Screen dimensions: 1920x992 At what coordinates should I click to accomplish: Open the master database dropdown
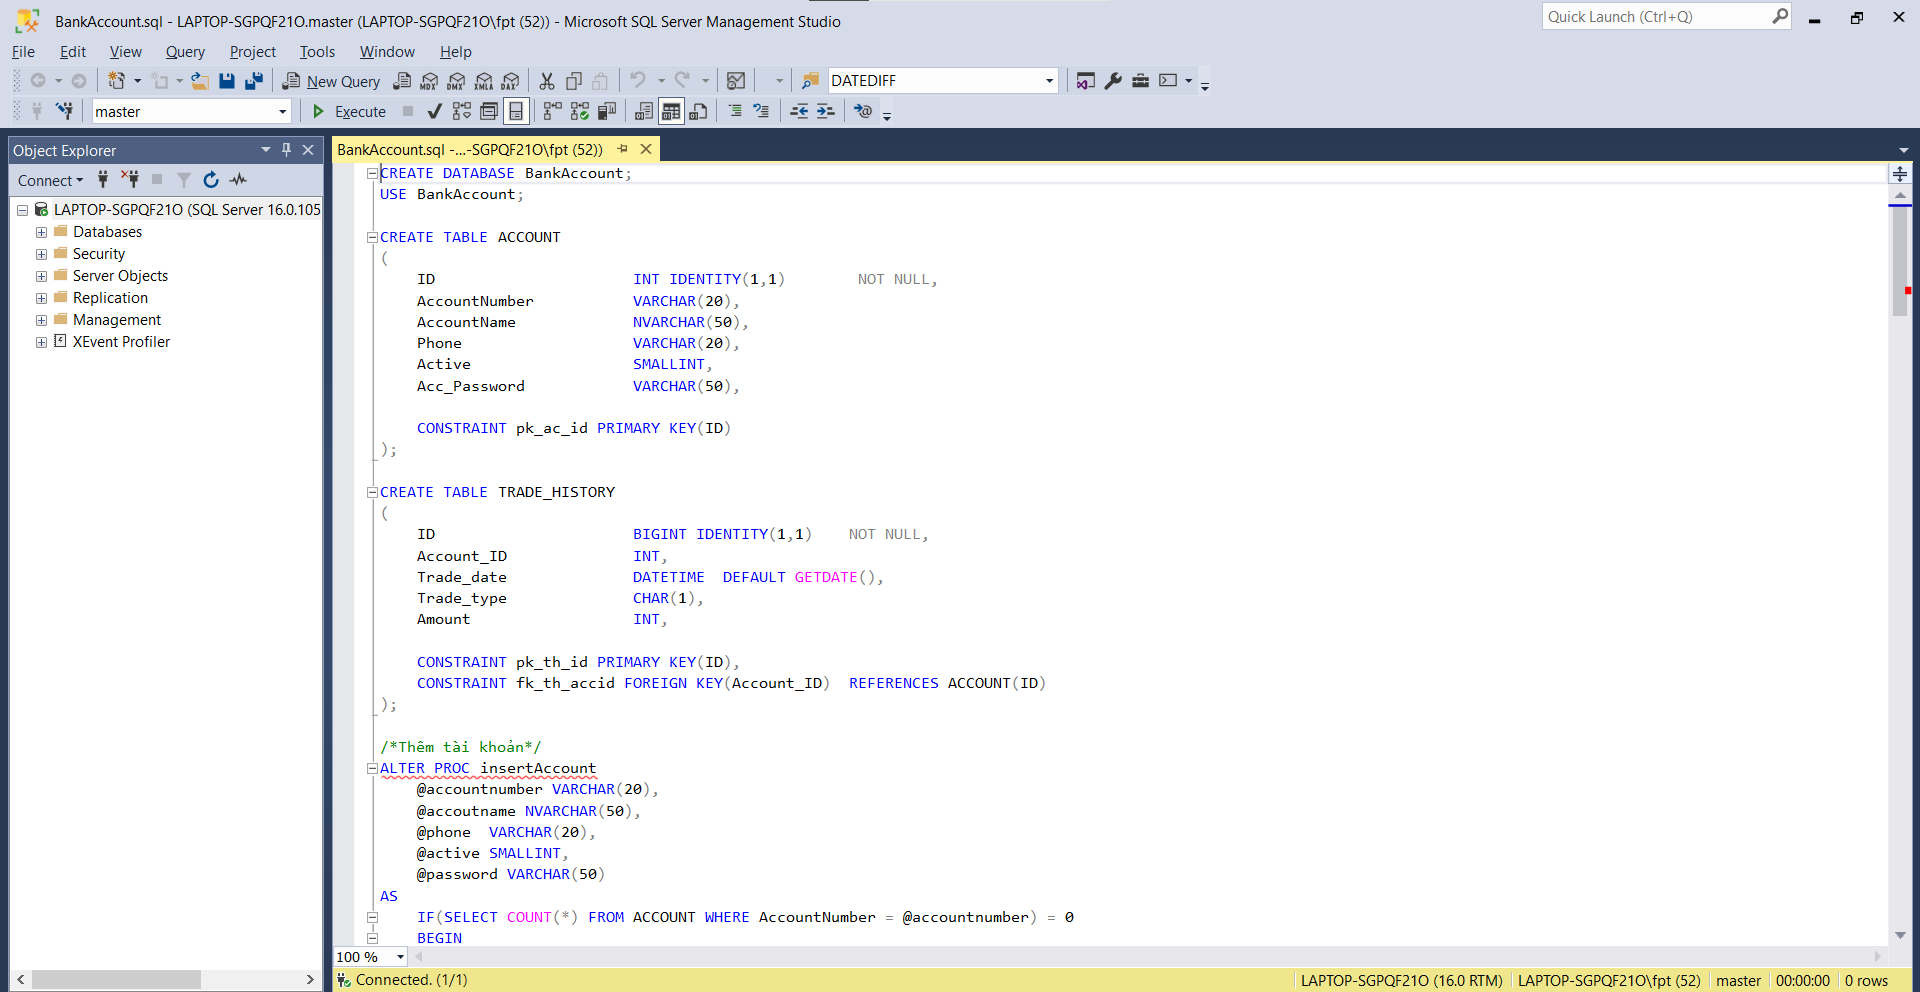(281, 111)
